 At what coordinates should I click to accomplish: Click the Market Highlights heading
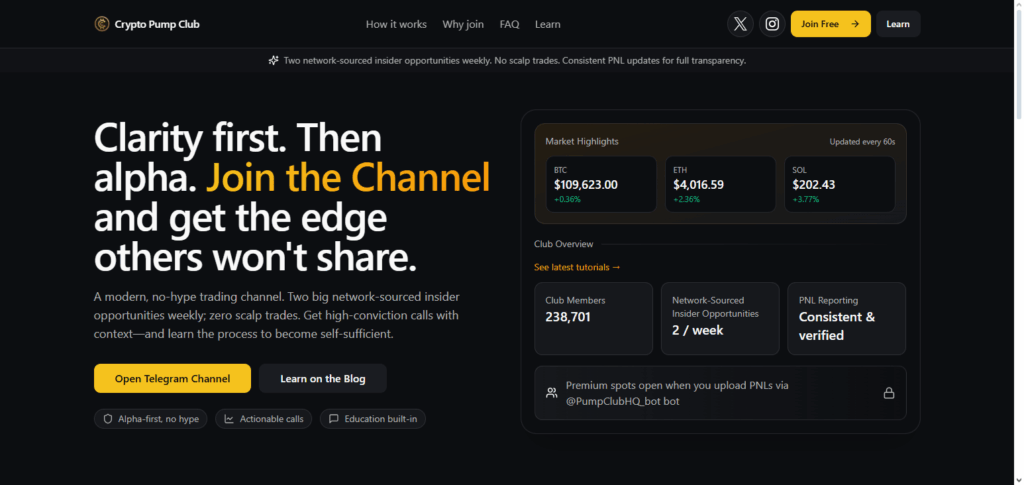pyautogui.click(x=582, y=141)
